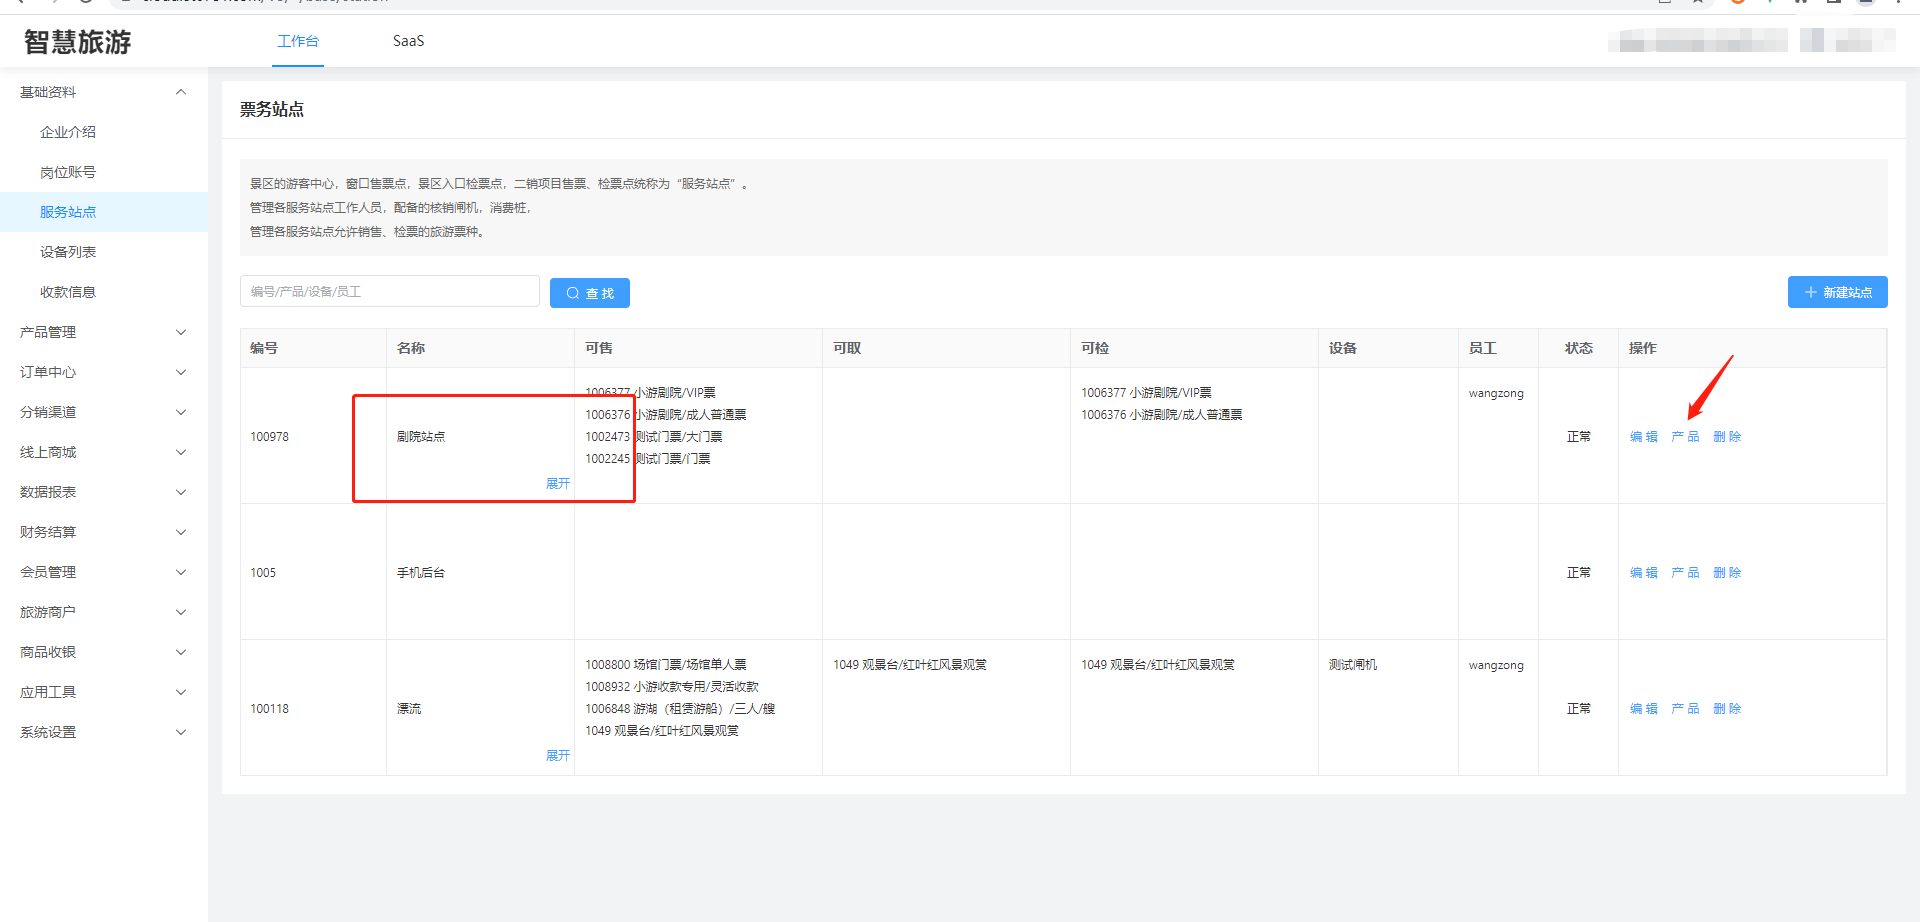Open 岗位账号 in the sidebar
1920x922 pixels.
pos(68,172)
